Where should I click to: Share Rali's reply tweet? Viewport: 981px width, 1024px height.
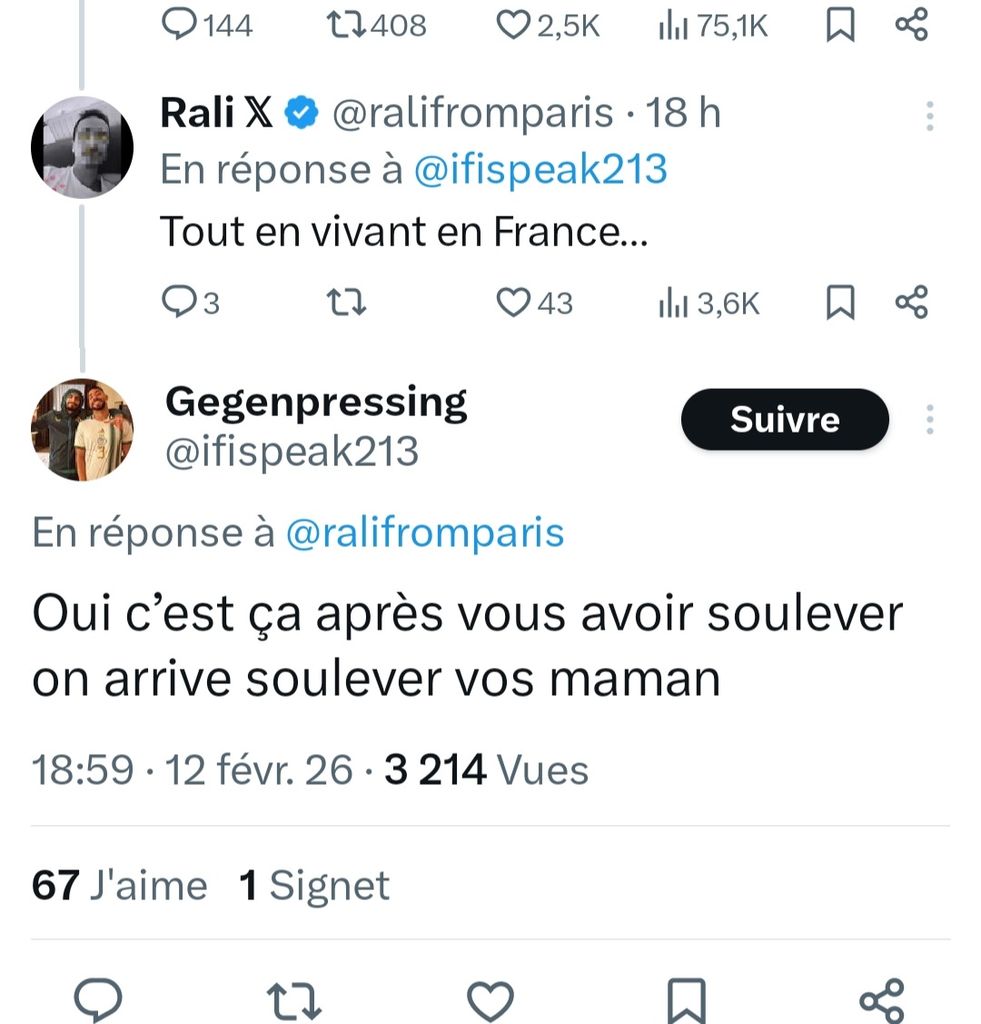point(909,302)
